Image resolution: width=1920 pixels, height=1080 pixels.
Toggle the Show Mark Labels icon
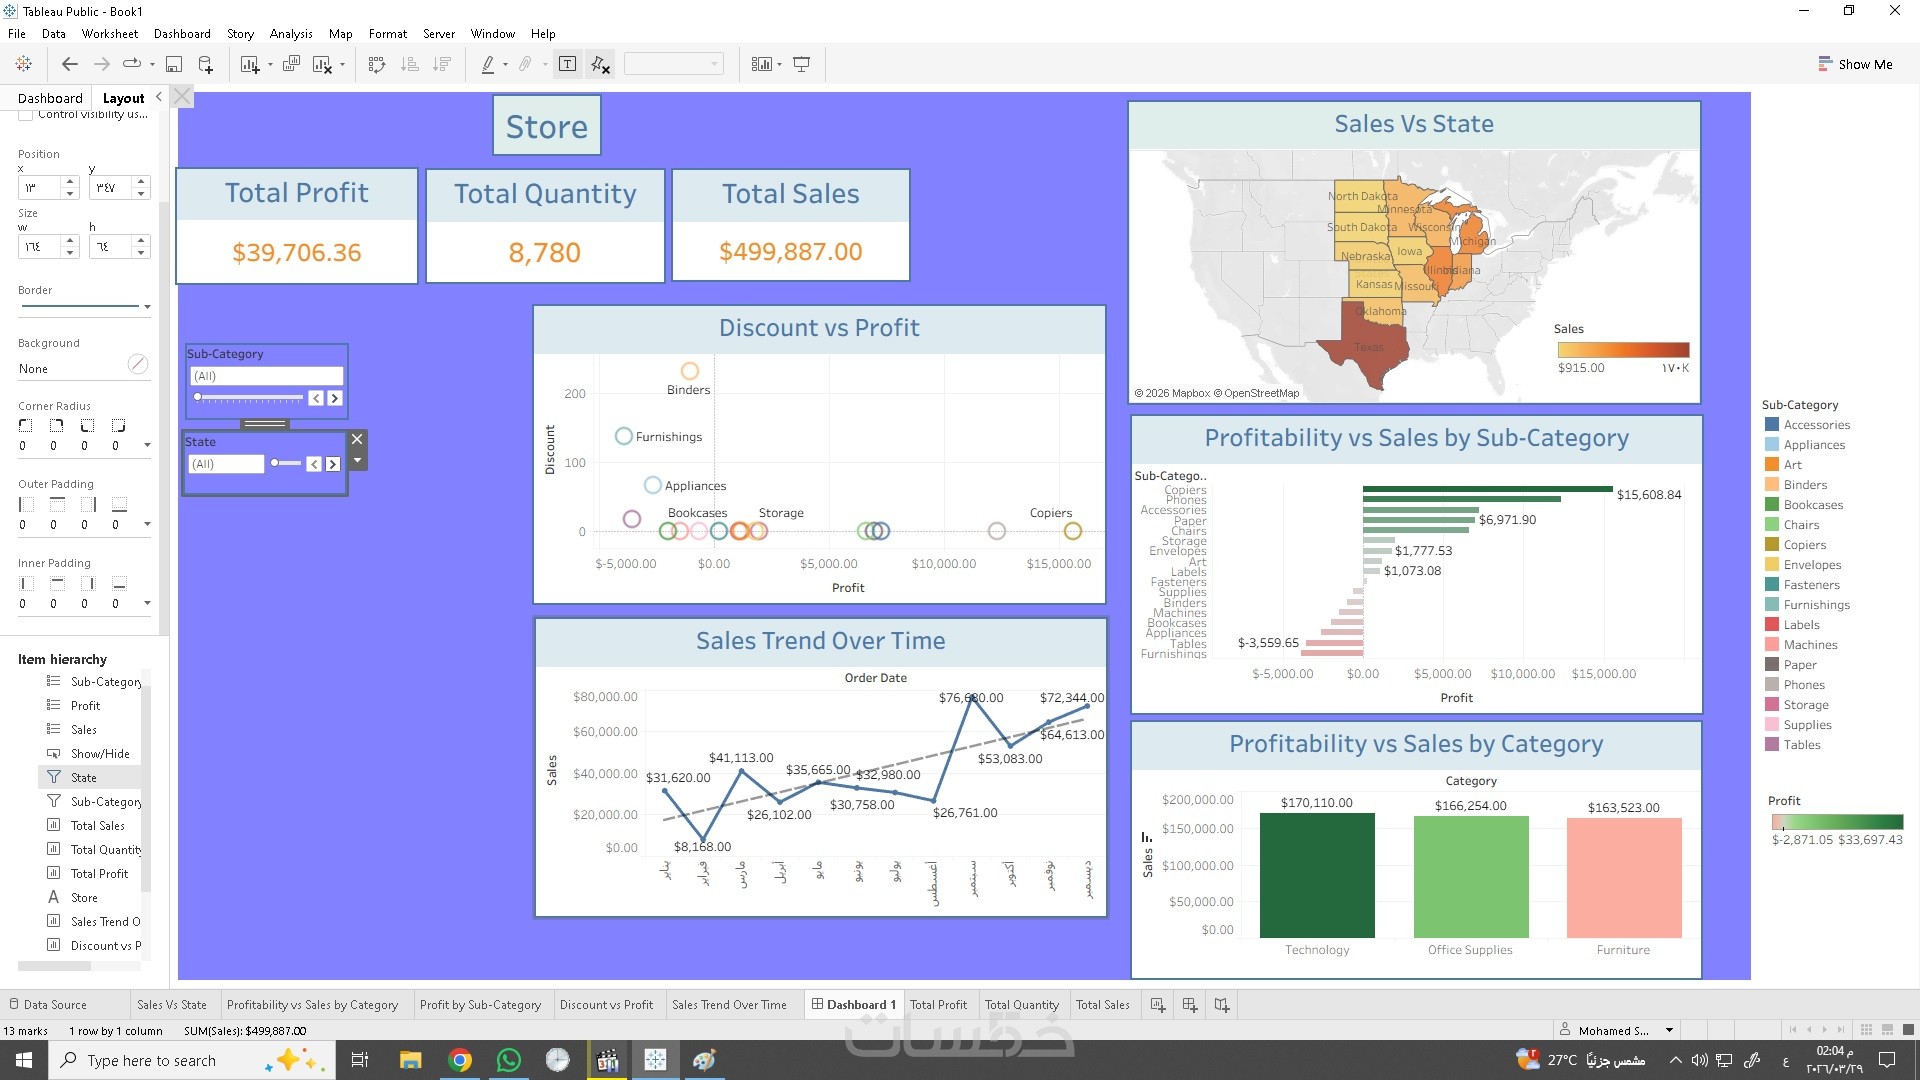(x=567, y=64)
